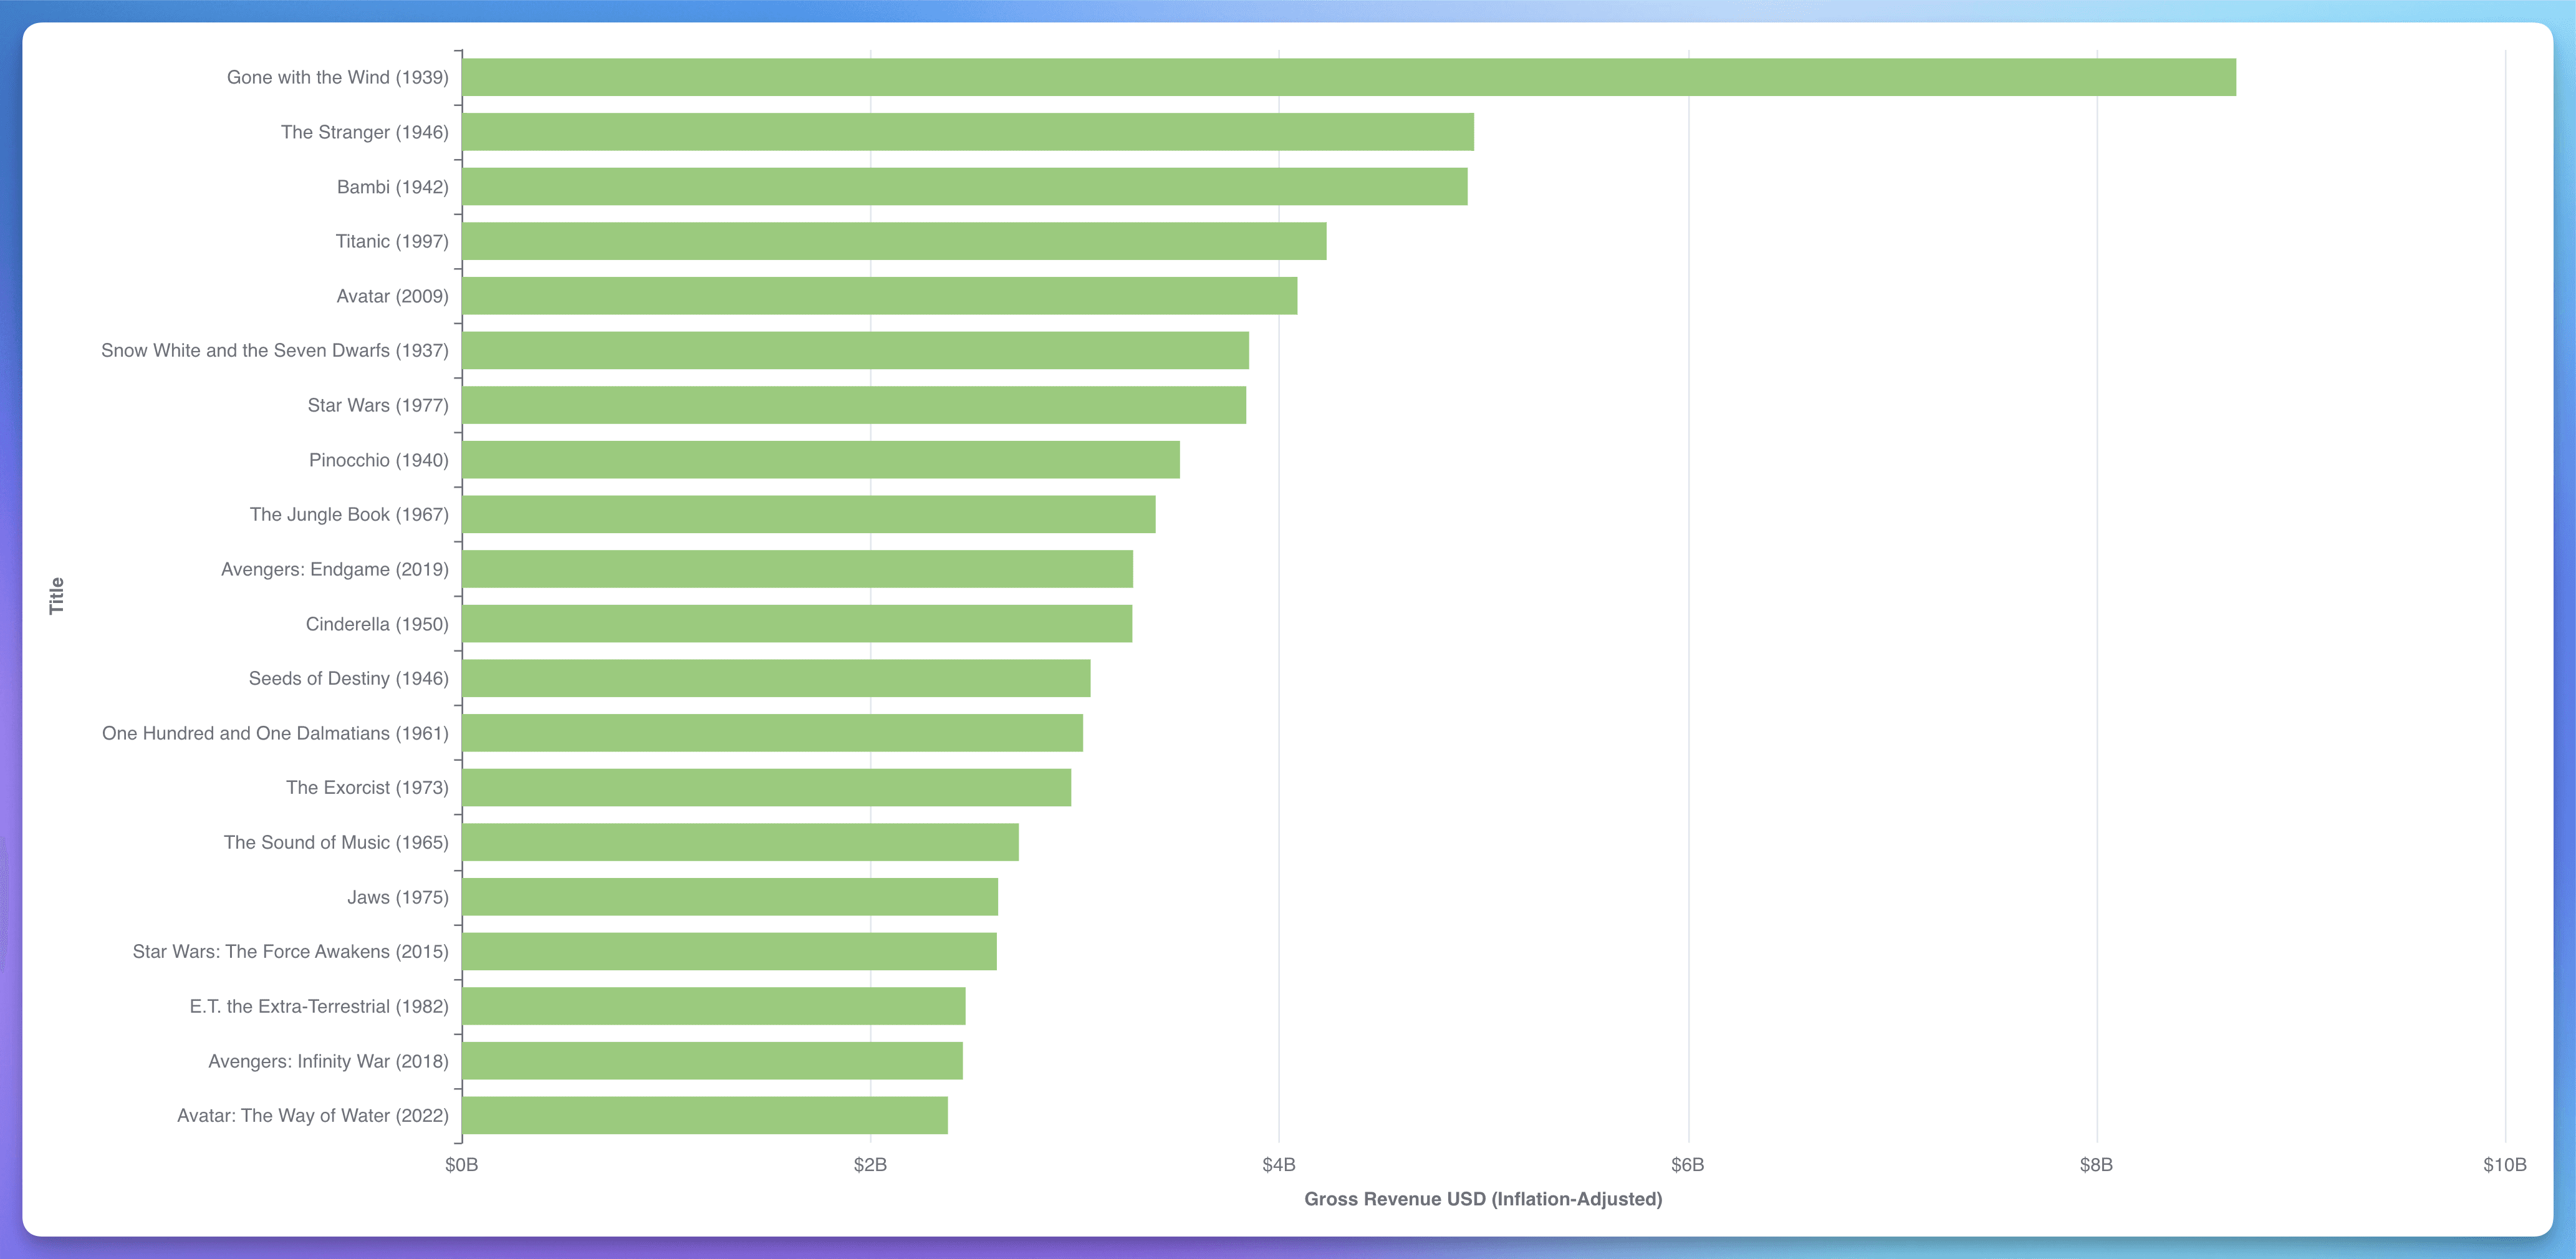
Task: Click One Hundred and One Dalmatians bar
Action: point(772,733)
